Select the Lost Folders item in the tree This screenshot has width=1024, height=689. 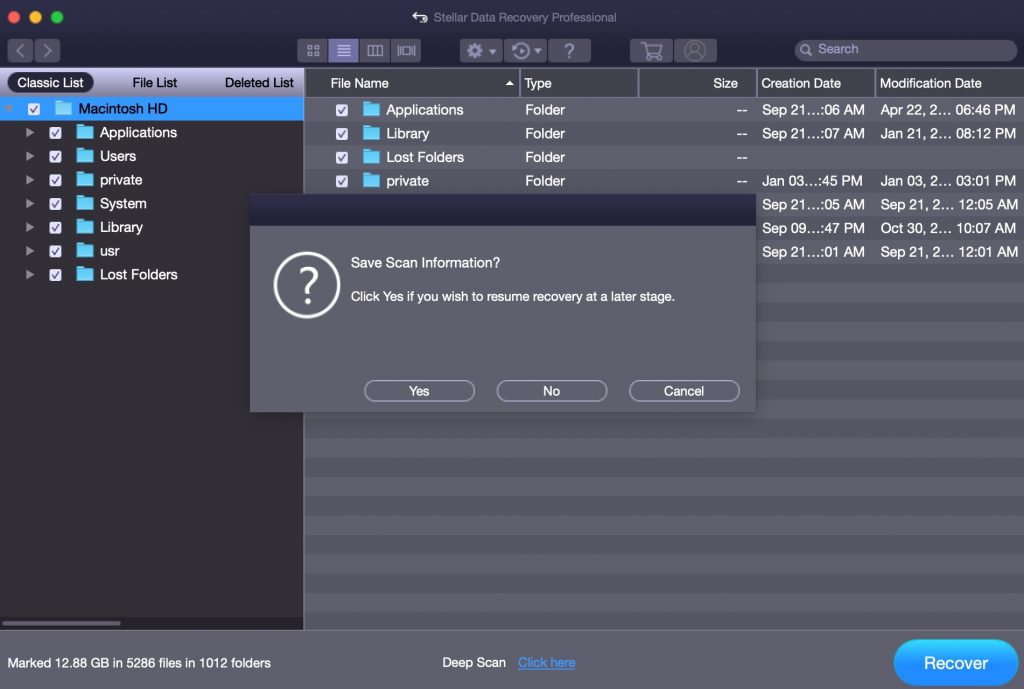coord(138,274)
